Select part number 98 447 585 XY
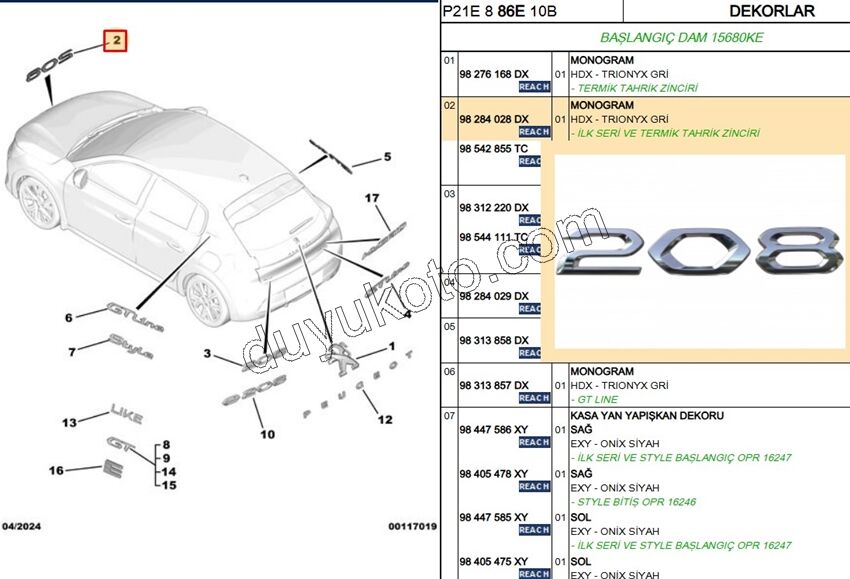 [493, 517]
